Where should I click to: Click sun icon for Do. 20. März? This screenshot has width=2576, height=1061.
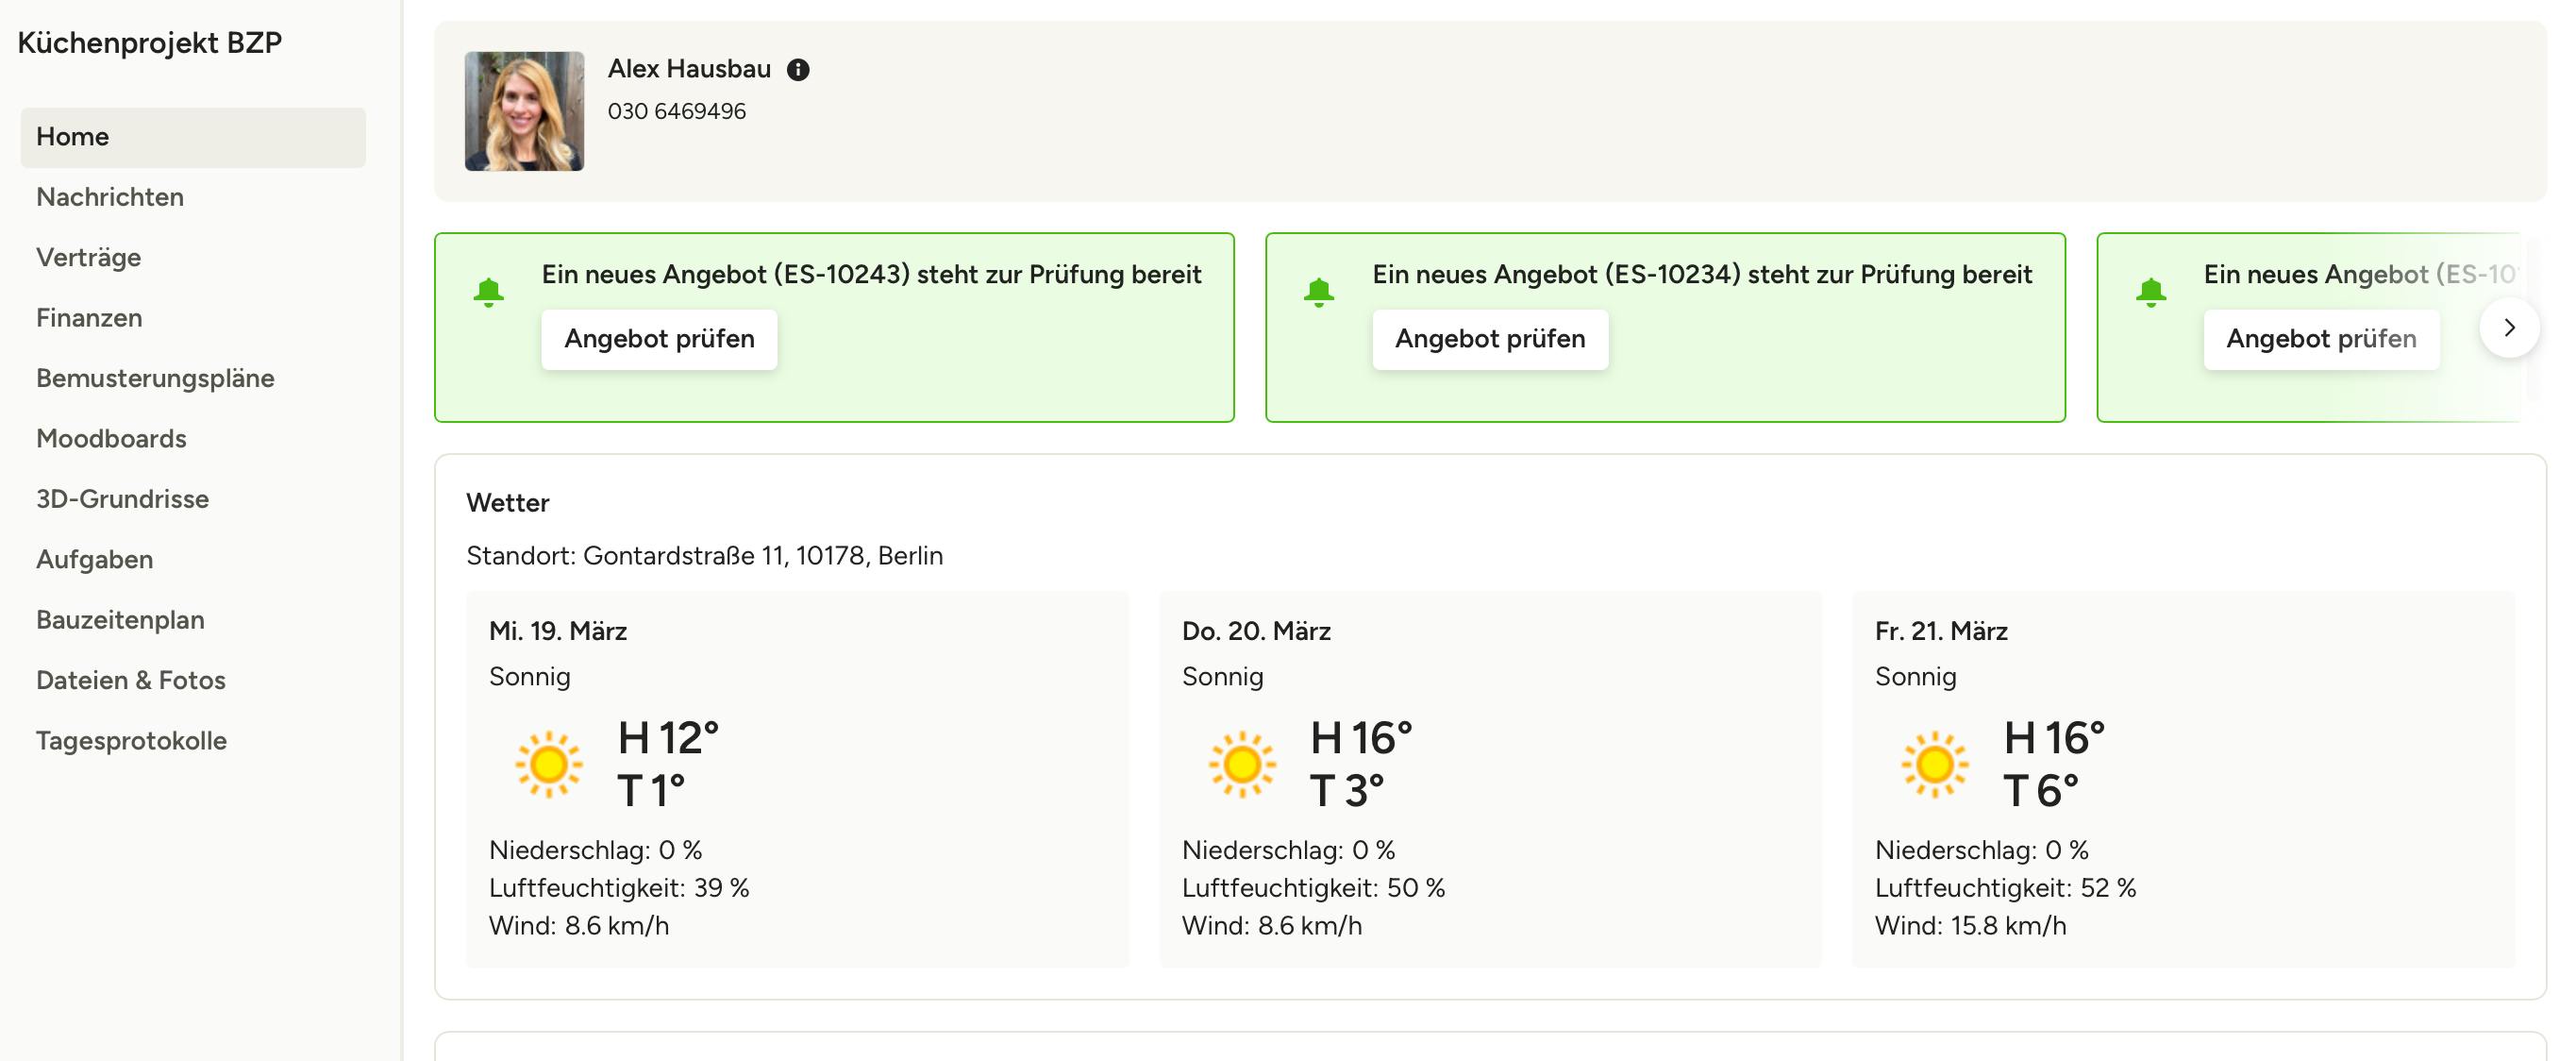pyautogui.click(x=1241, y=765)
